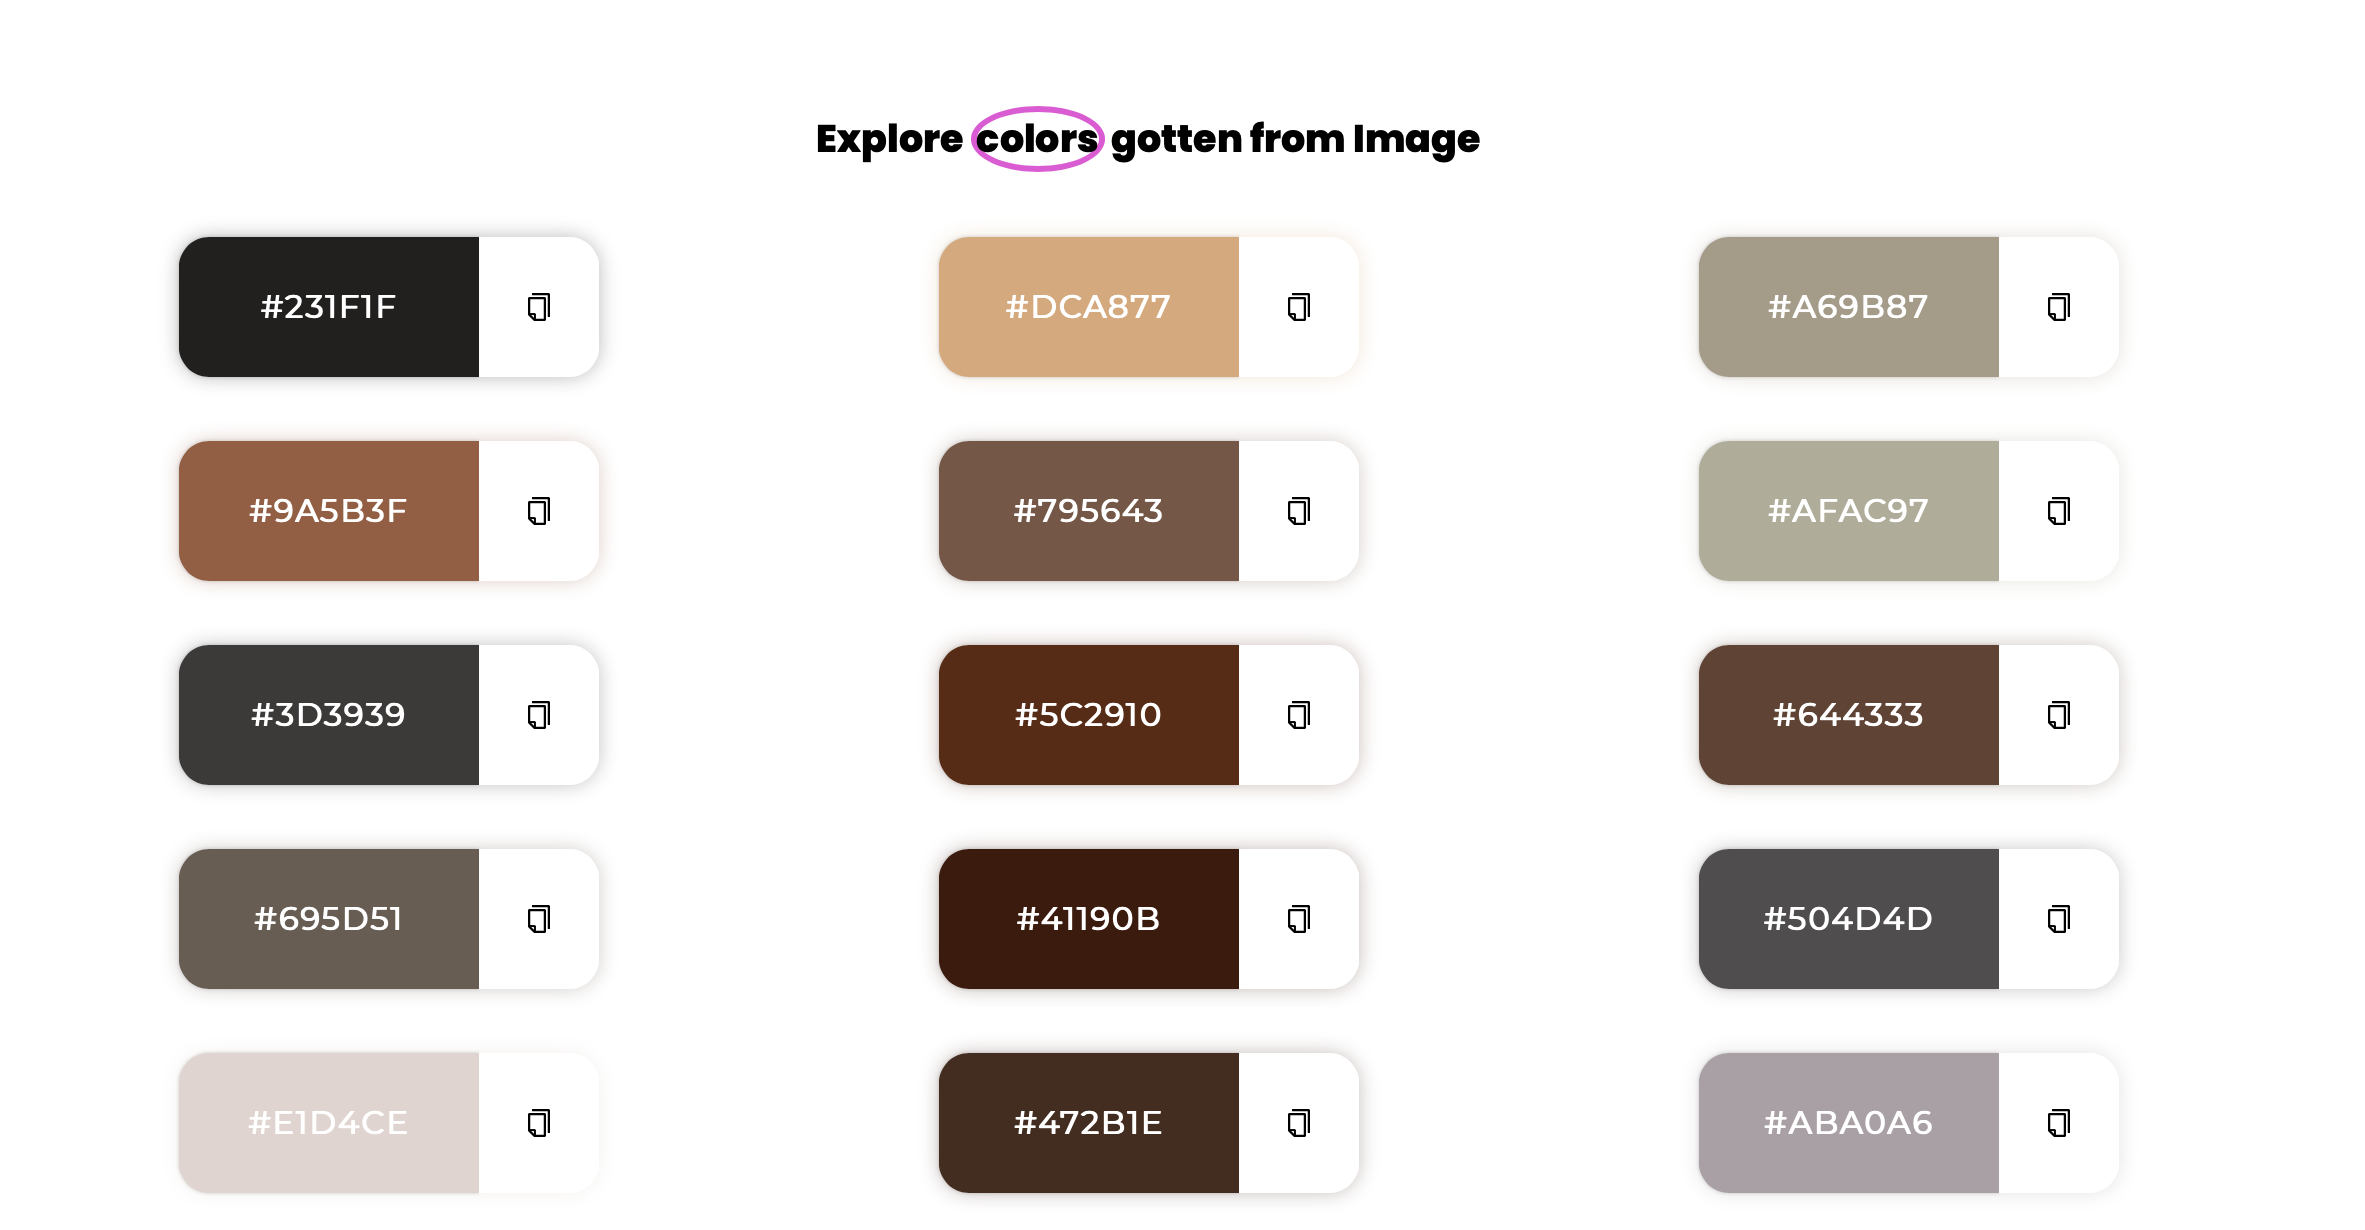Screen dimensions: 2365x1230
Task: Copy the #5C2910 color code
Action: point(1297,714)
